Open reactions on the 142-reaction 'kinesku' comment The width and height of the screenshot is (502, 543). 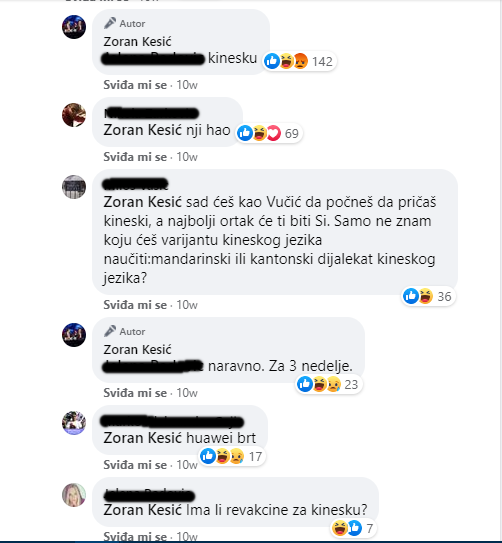point(299,62)
